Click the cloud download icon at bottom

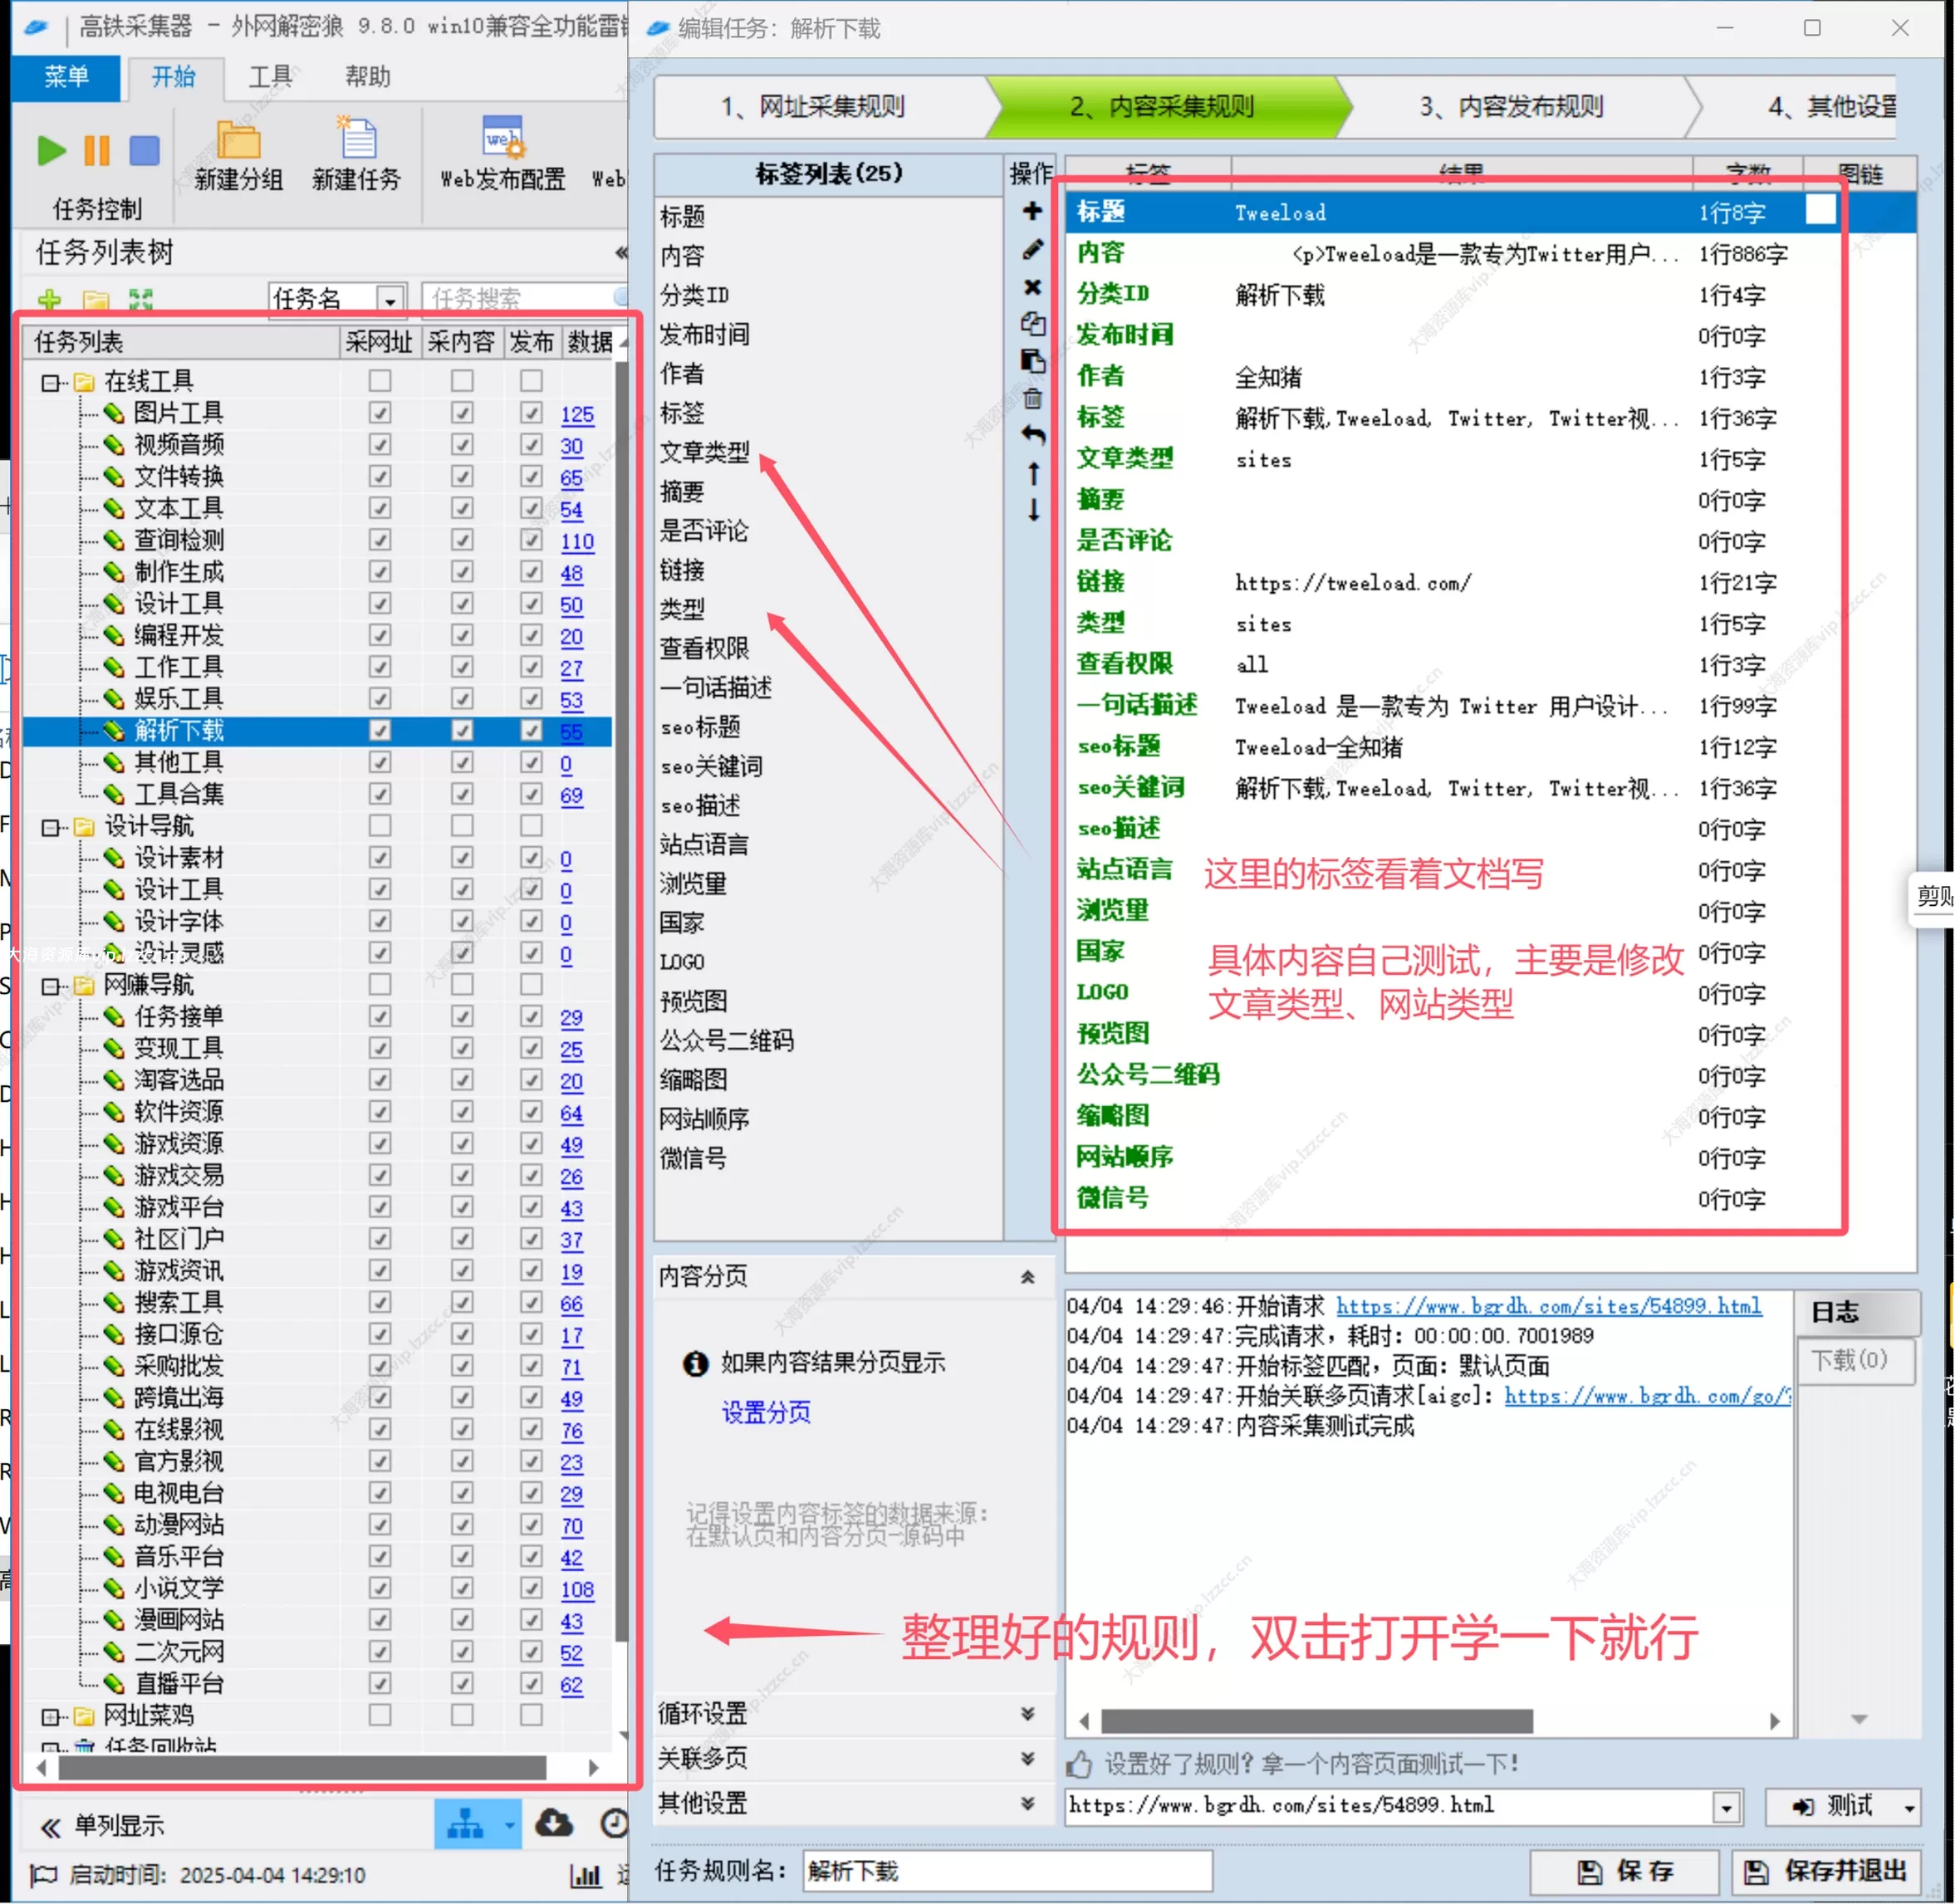[553, 1823]
